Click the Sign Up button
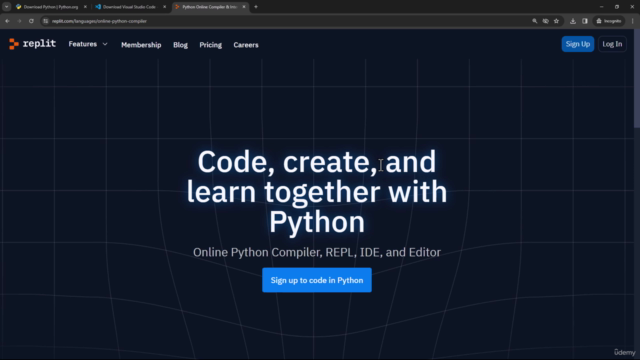Viewport: 640px width, 360px height. (x=578, y=44)
